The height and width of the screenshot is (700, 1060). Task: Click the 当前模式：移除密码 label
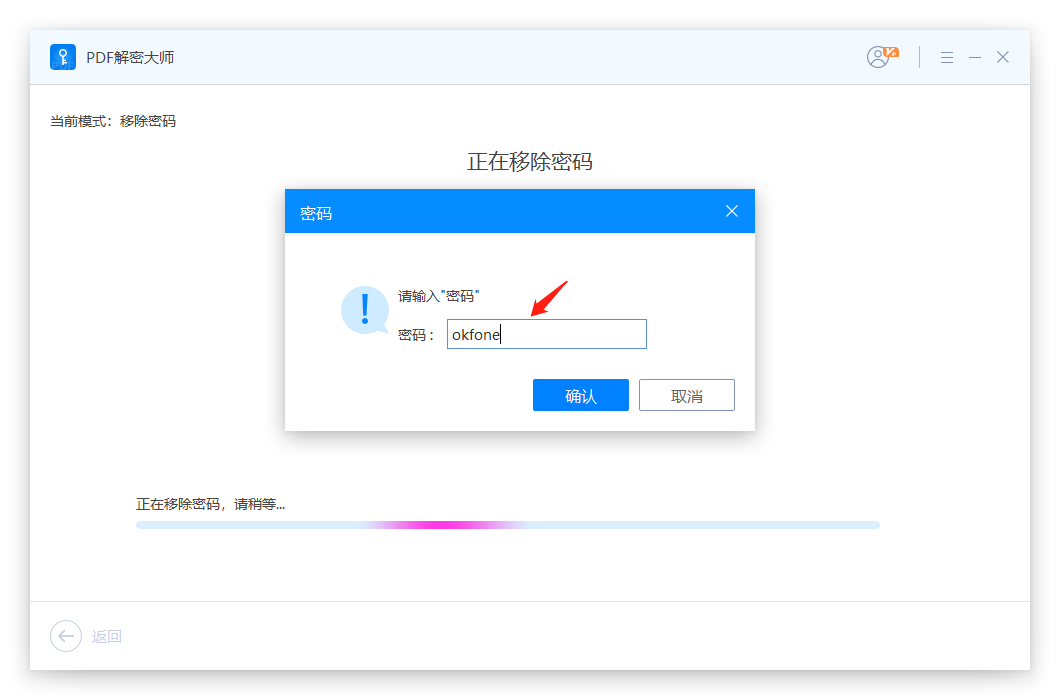point(113,121)
